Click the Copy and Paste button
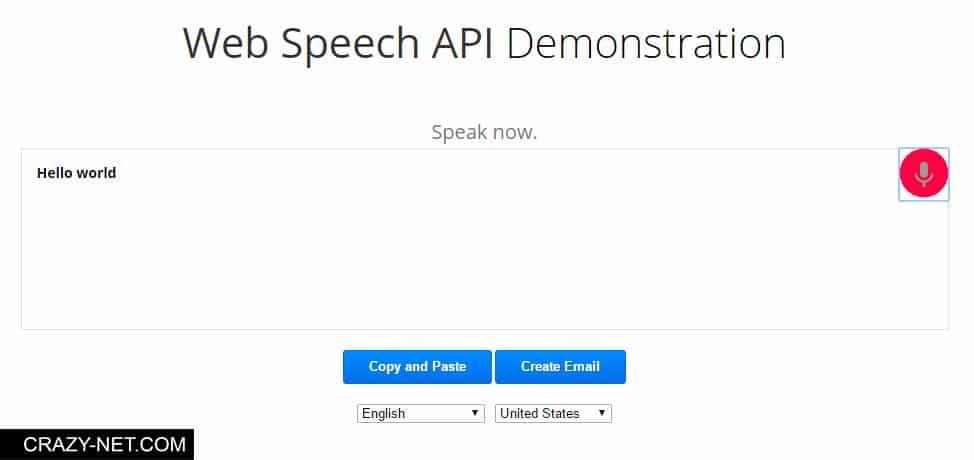This screenshot has width=974, height=460. click(x=417, y=367)
